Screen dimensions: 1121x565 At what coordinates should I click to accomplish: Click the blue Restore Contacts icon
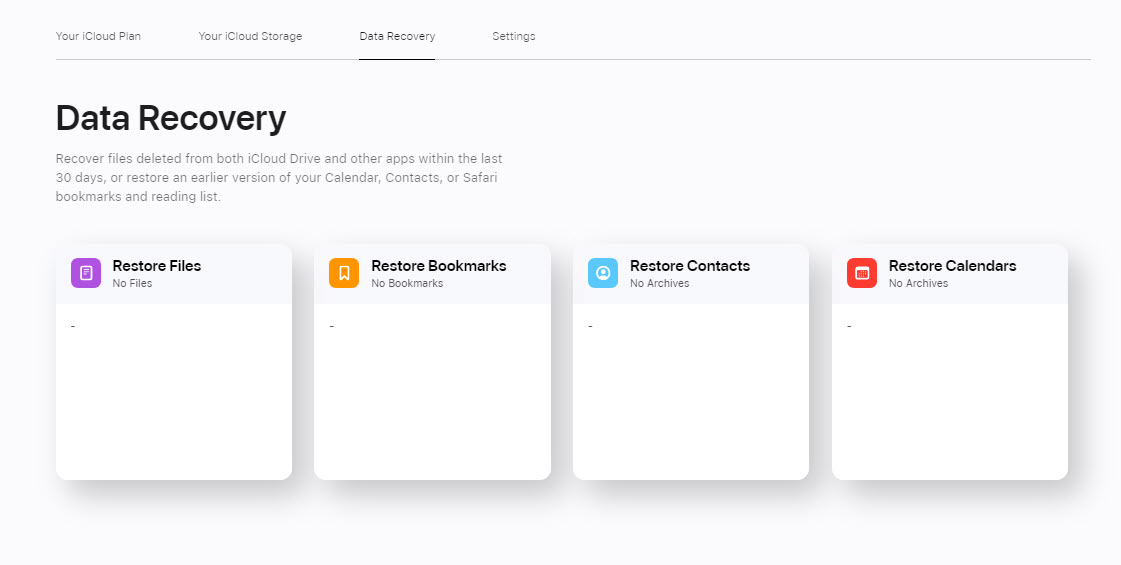[603, 273]
